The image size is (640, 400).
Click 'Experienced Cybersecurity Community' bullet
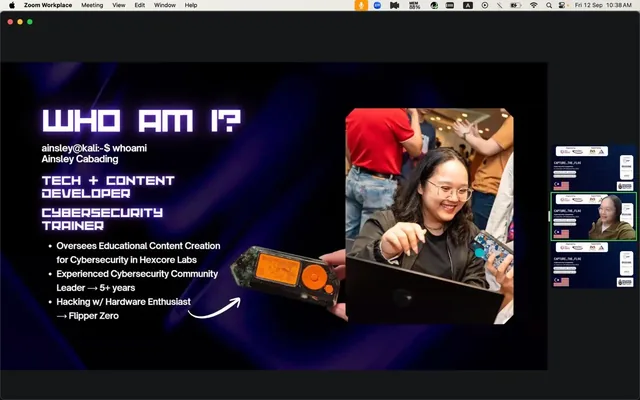(x=137, y=273)
